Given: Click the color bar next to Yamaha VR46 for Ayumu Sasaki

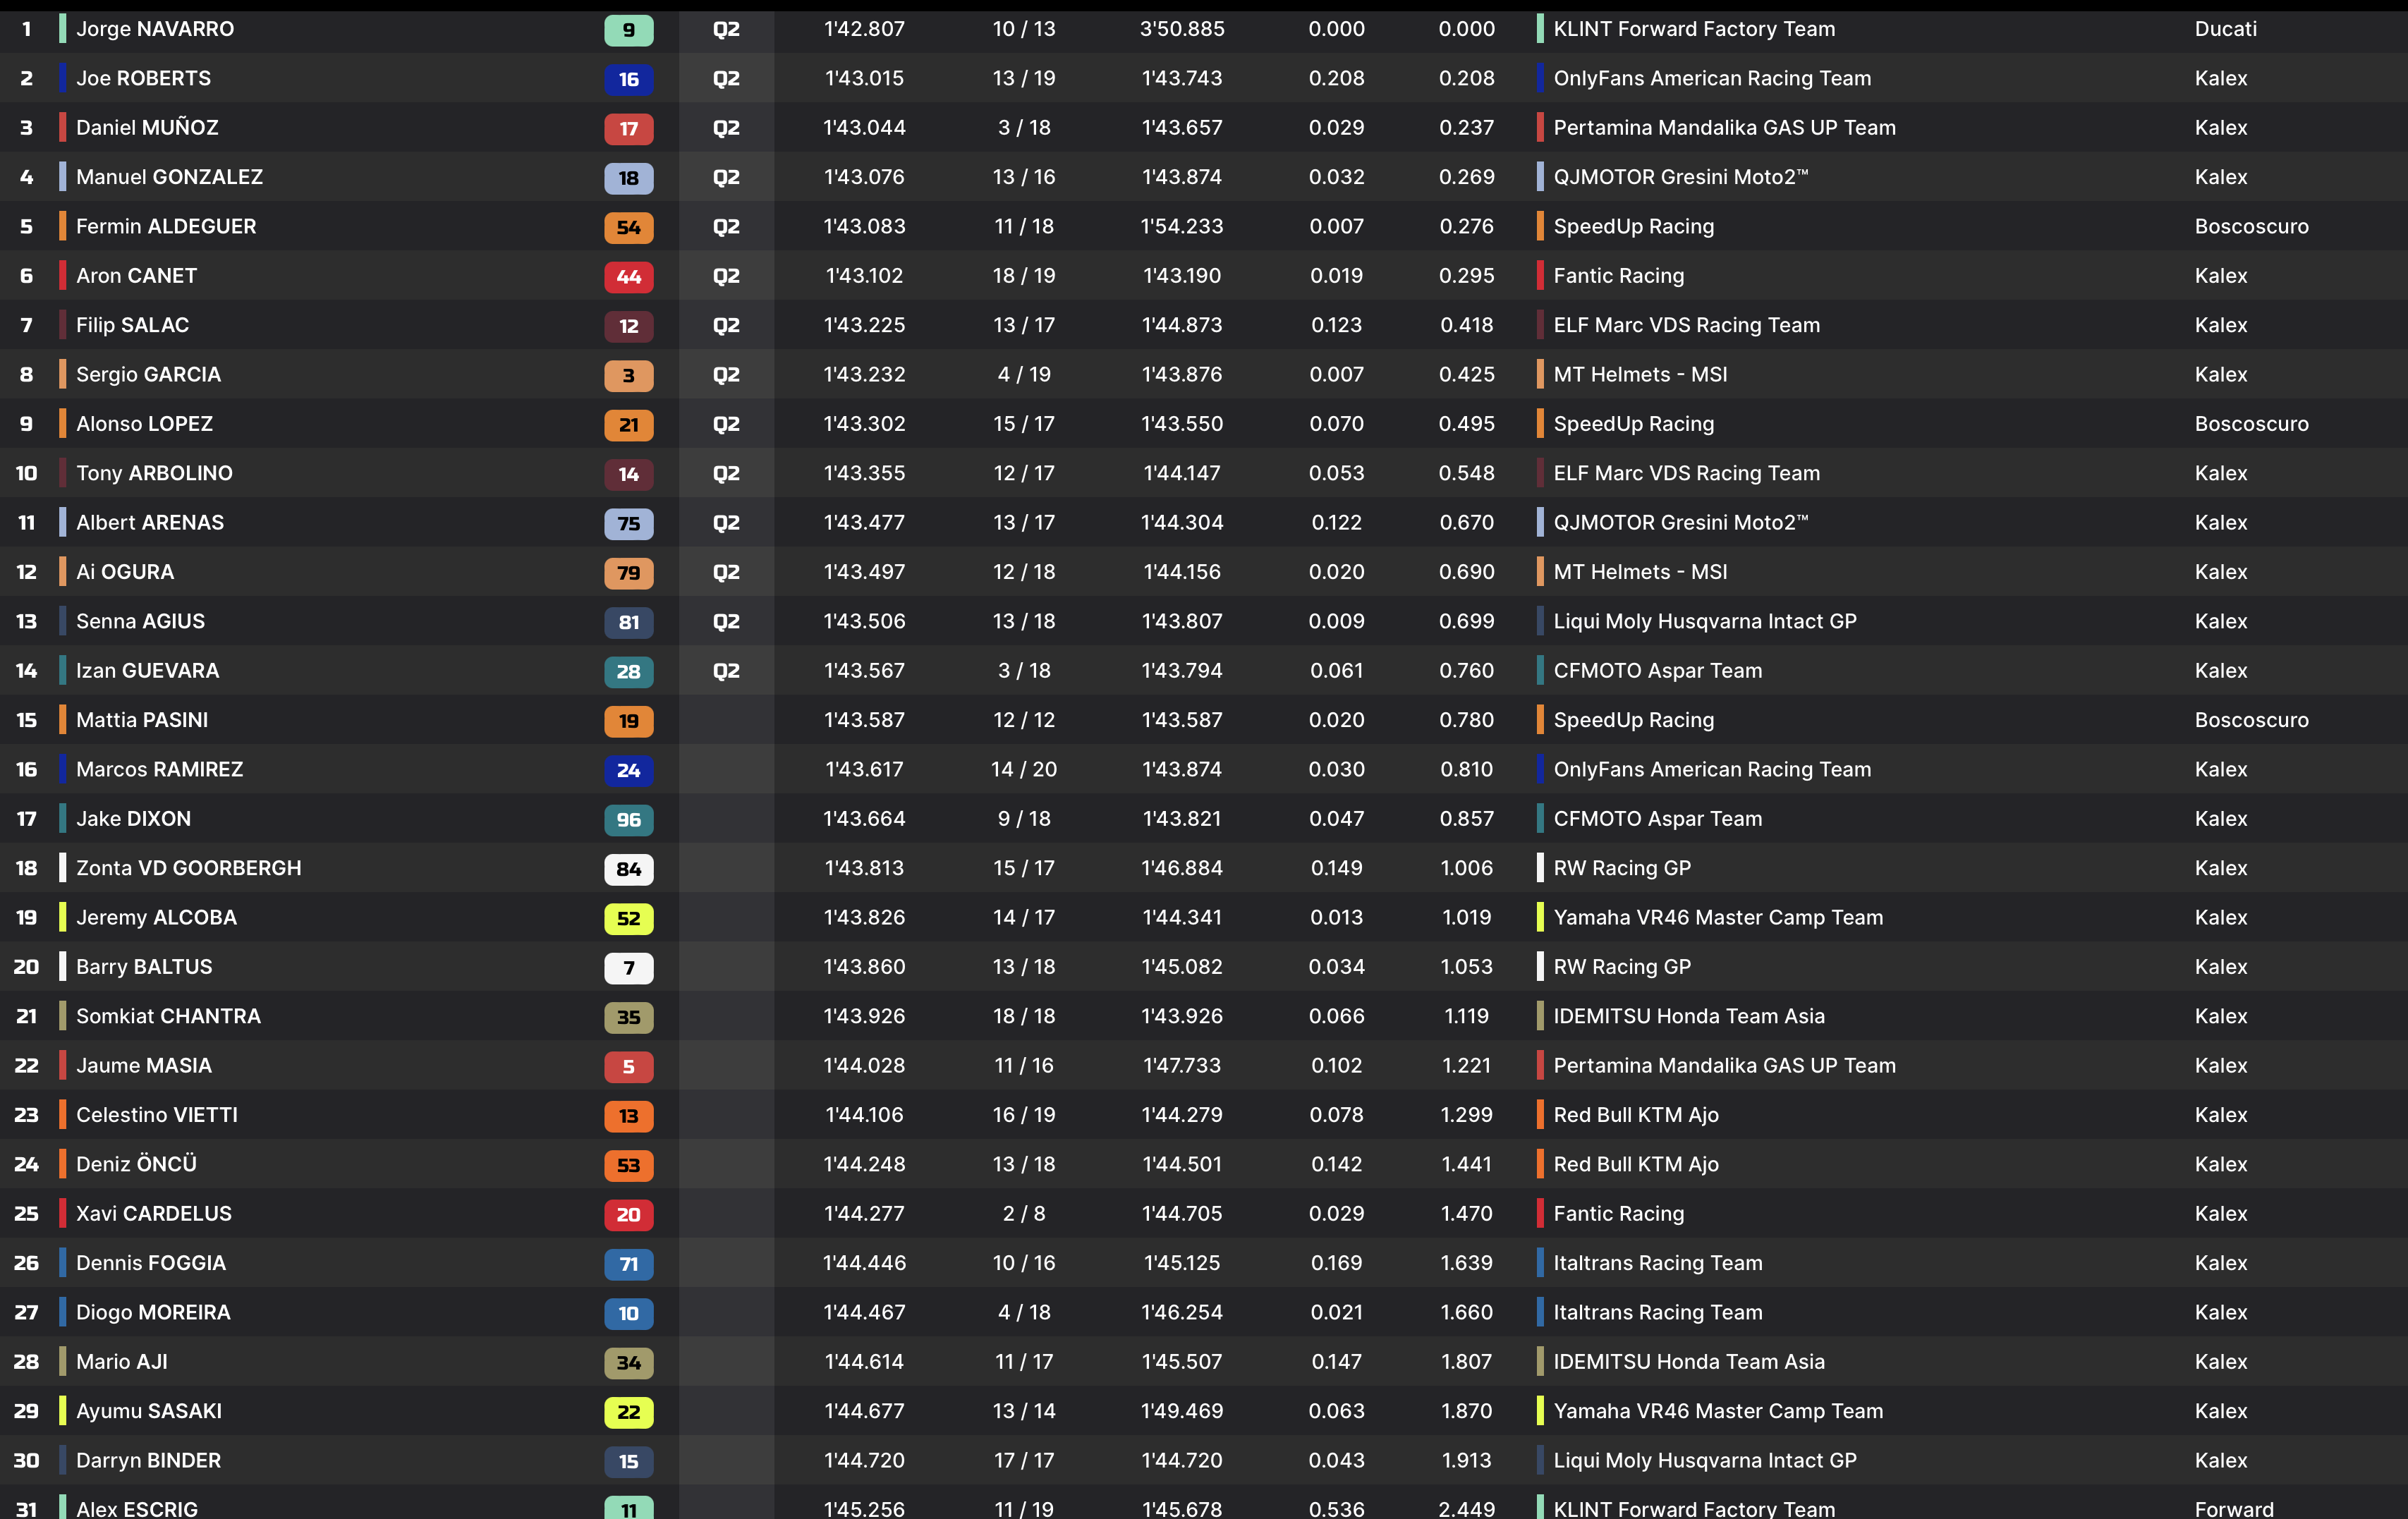Looking at the screenshot, I should click(1540, 1411).
